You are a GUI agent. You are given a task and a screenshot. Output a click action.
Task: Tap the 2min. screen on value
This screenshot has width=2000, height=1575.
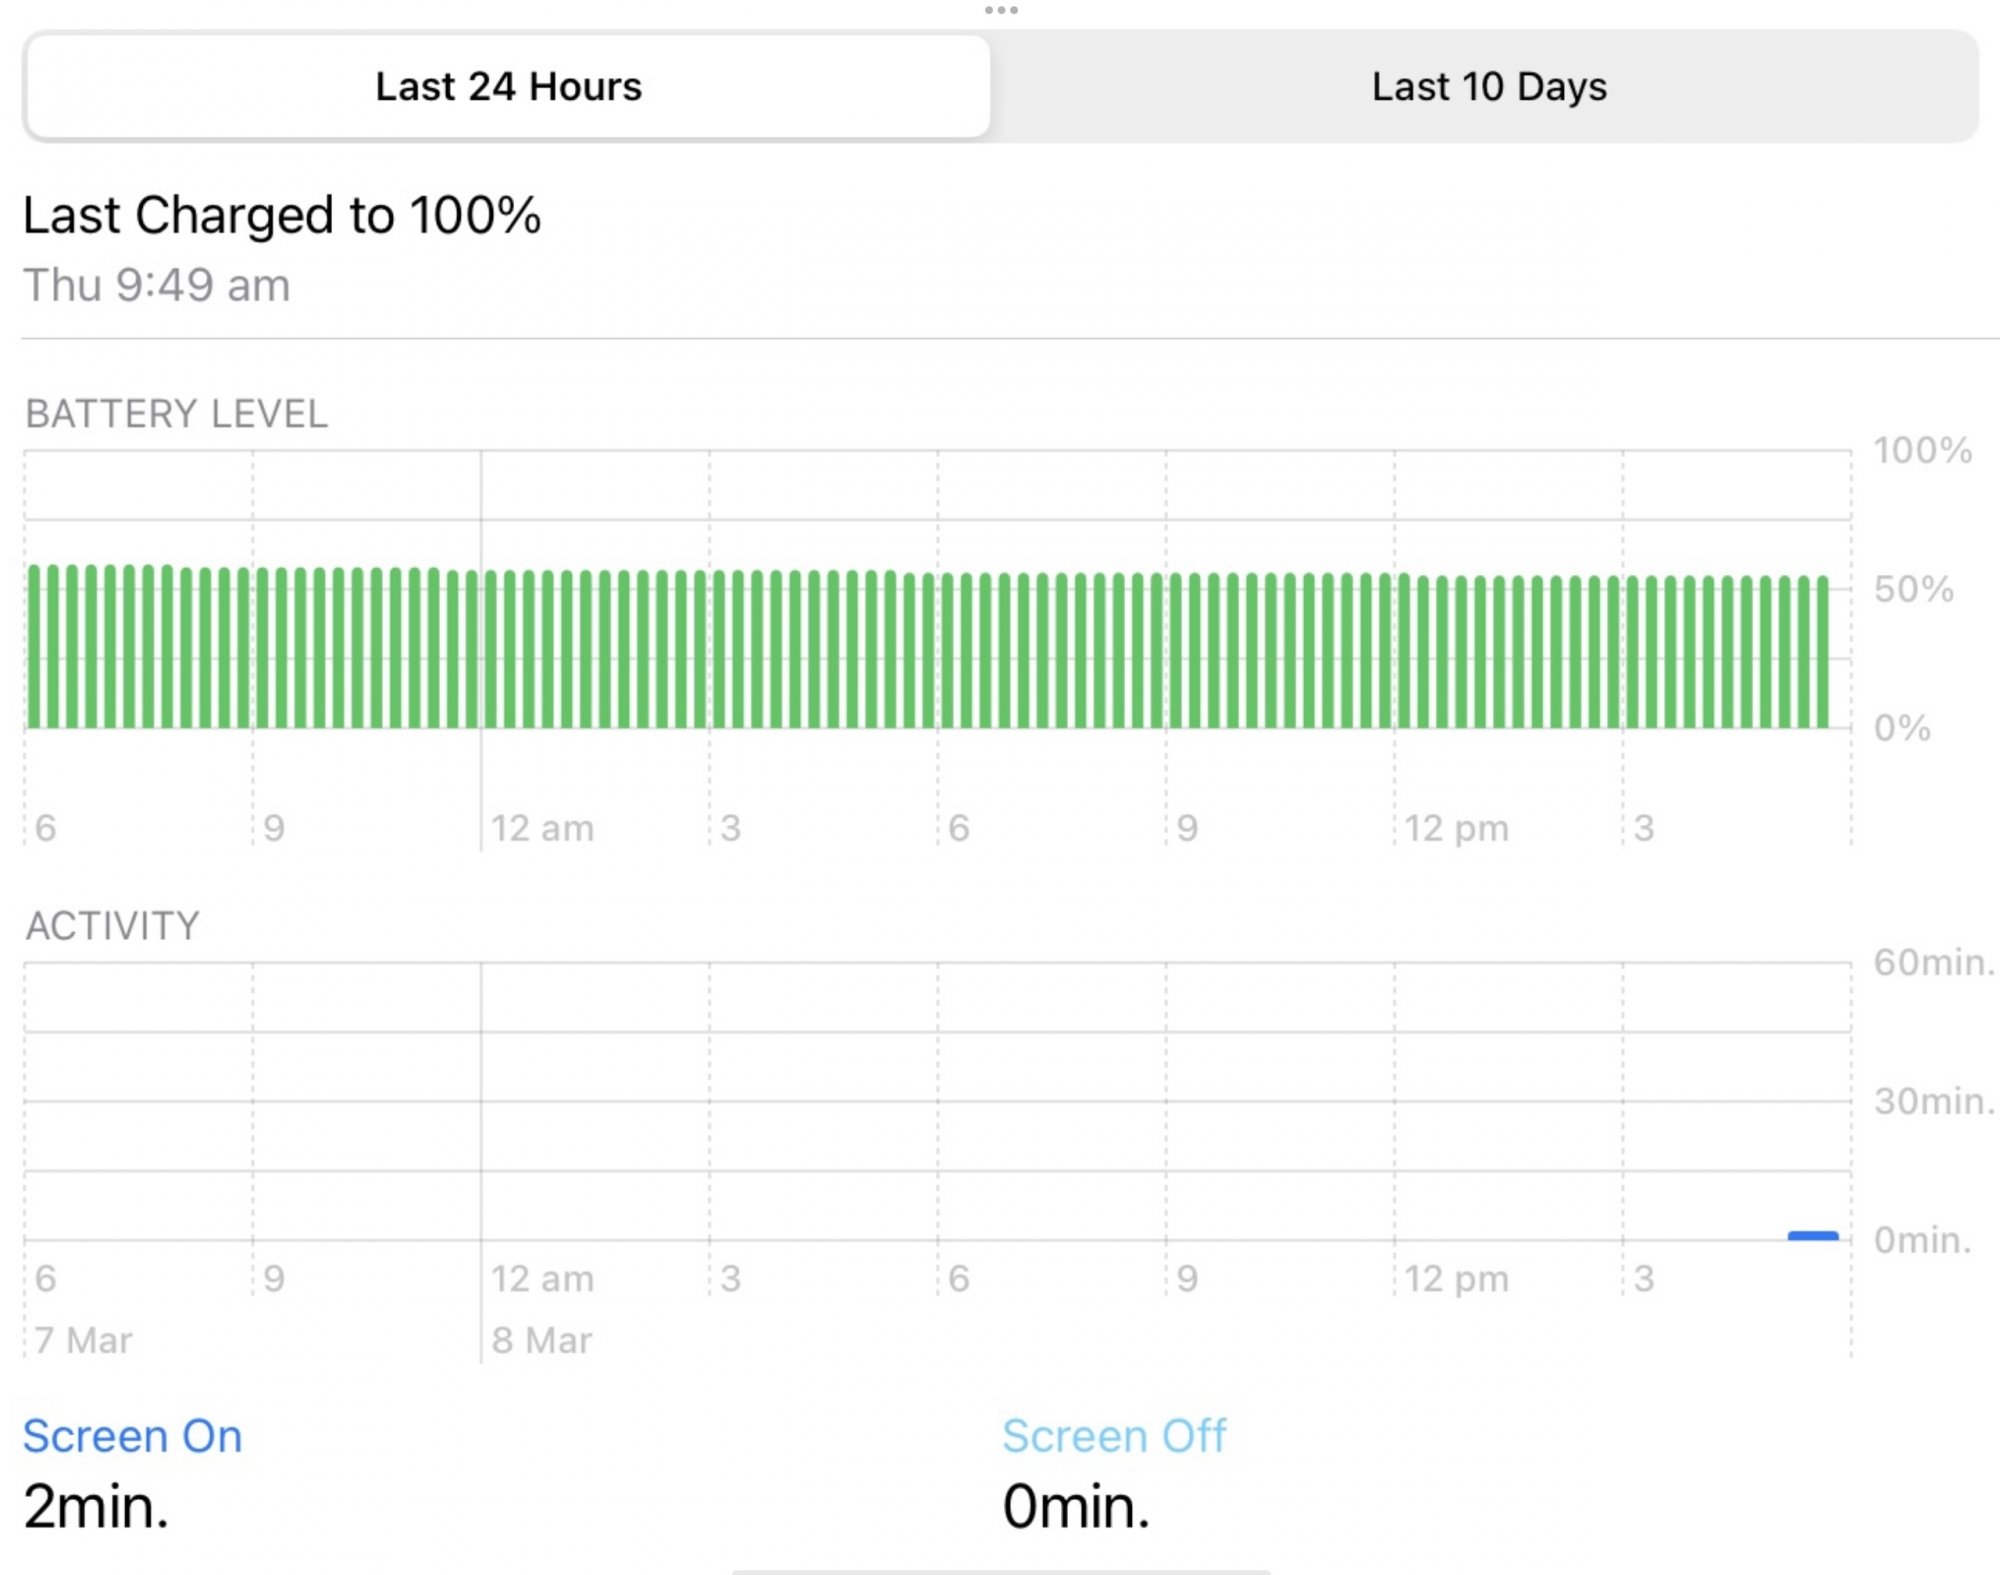(x=96, y=1506)
